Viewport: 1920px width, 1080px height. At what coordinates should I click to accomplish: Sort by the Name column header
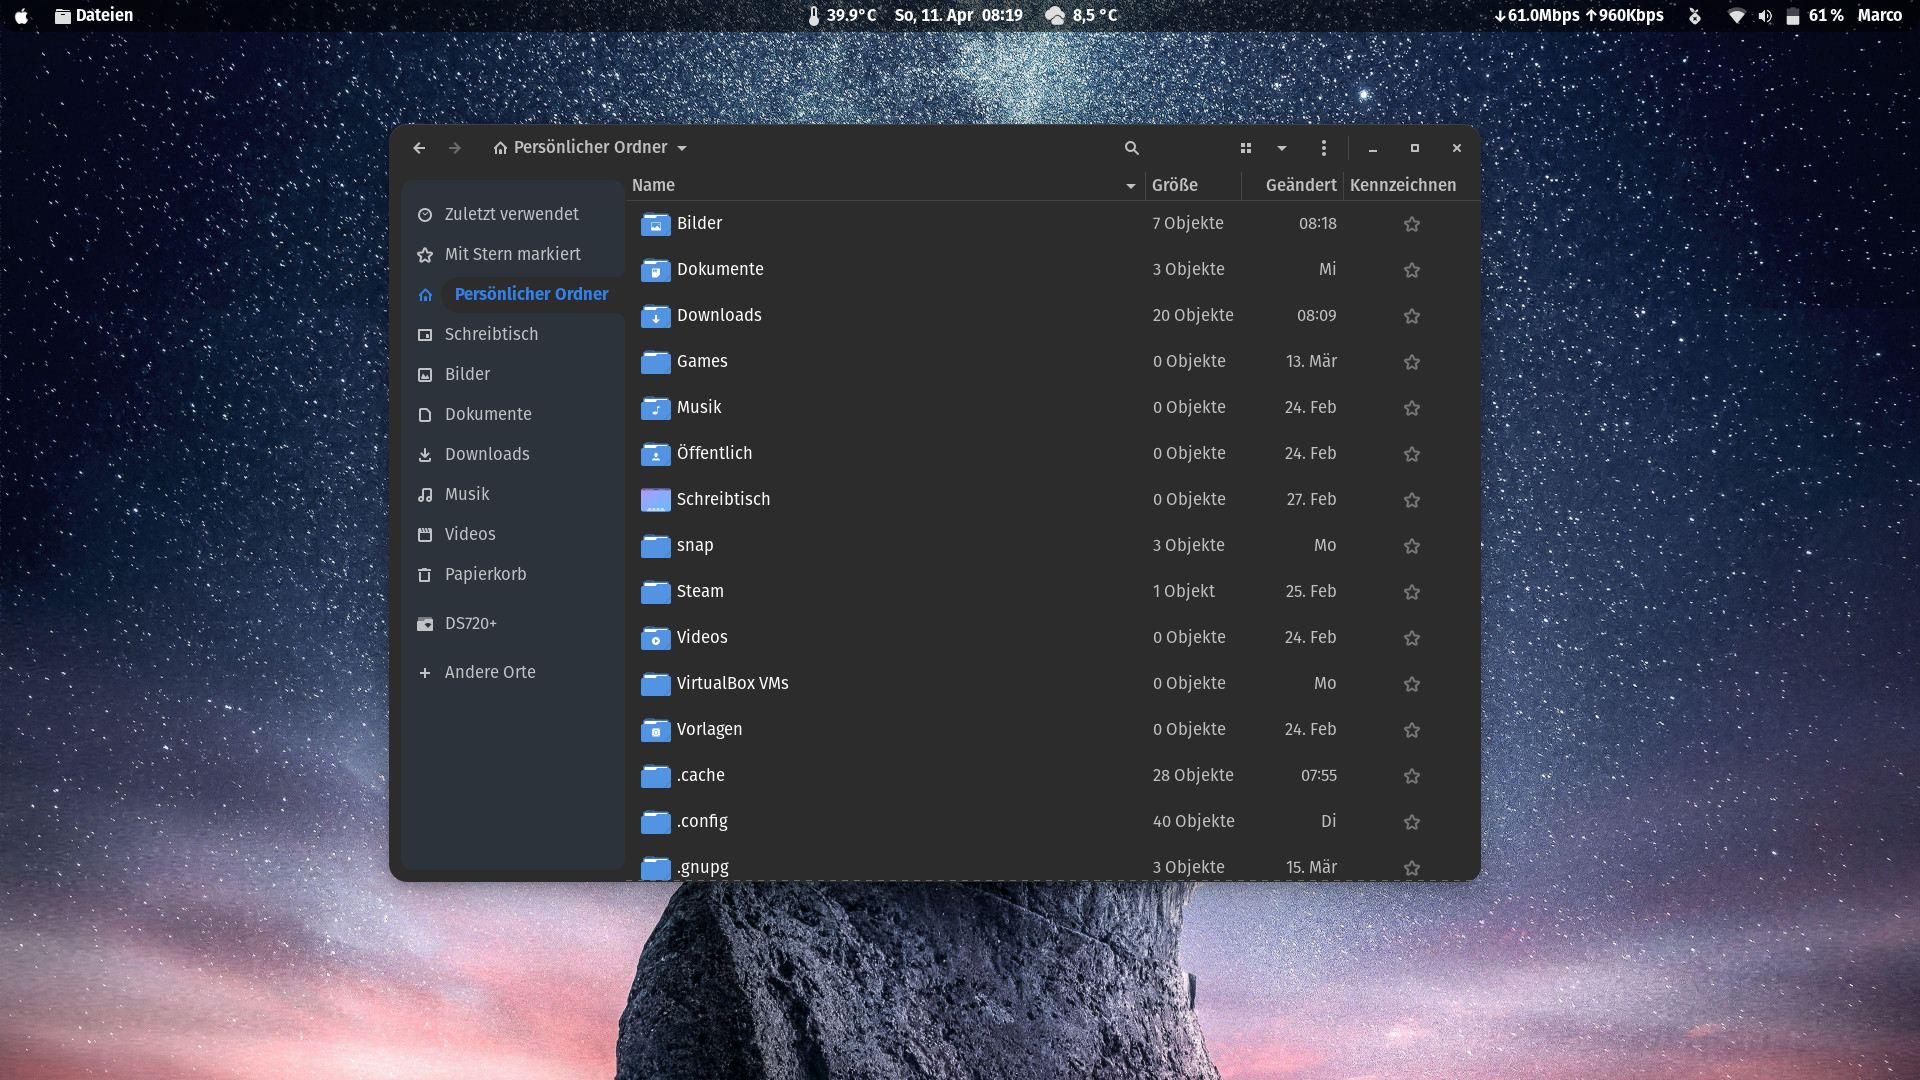pyautogui.click(x=653, y=185)
